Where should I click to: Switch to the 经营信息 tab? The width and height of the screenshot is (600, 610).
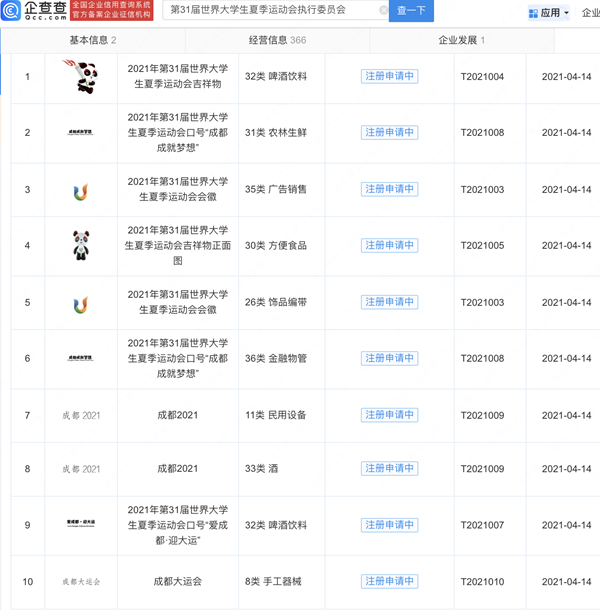(277, 40)
